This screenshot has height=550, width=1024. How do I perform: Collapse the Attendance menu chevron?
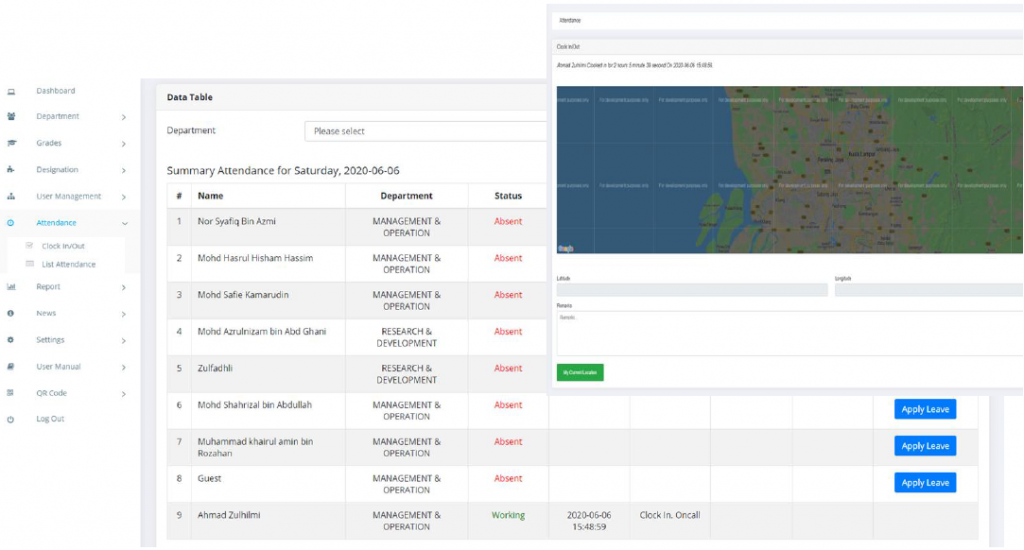point(124,224)
